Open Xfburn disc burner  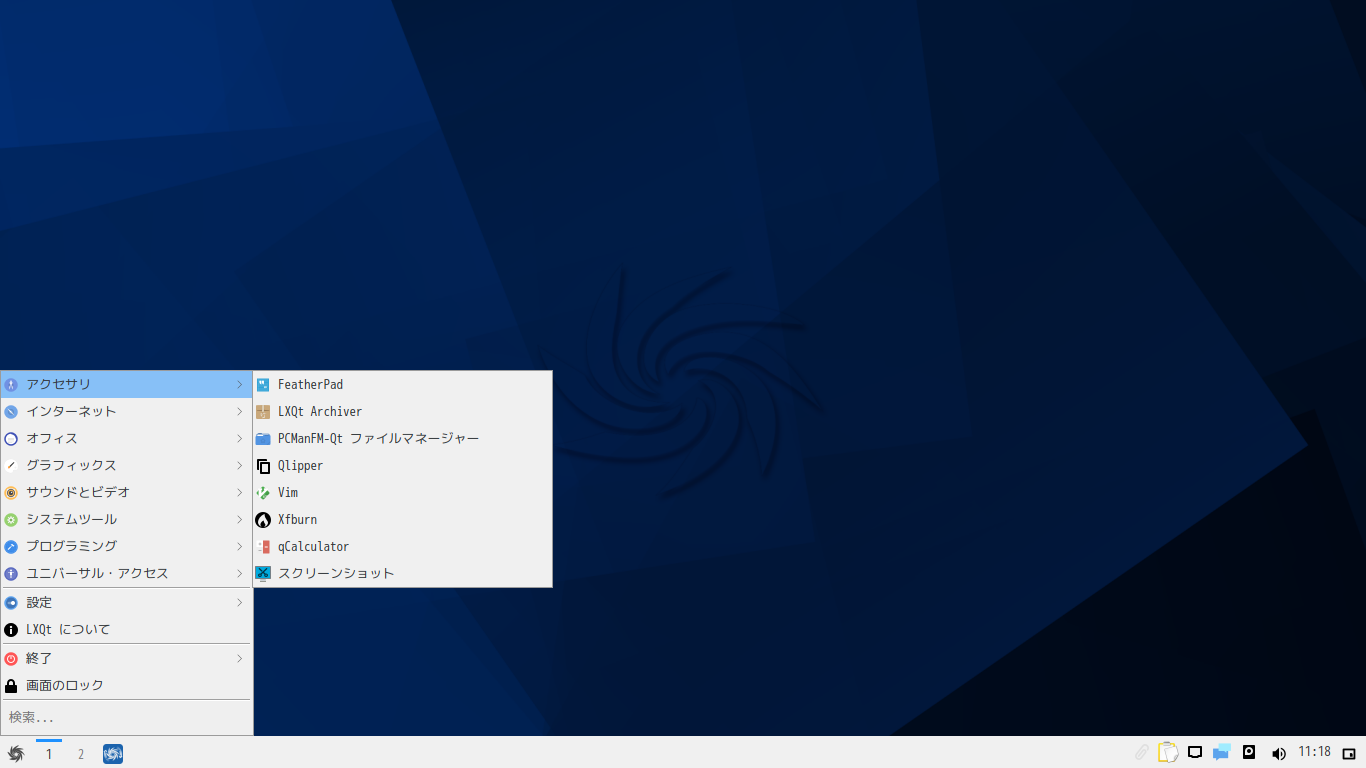point(402,519)
